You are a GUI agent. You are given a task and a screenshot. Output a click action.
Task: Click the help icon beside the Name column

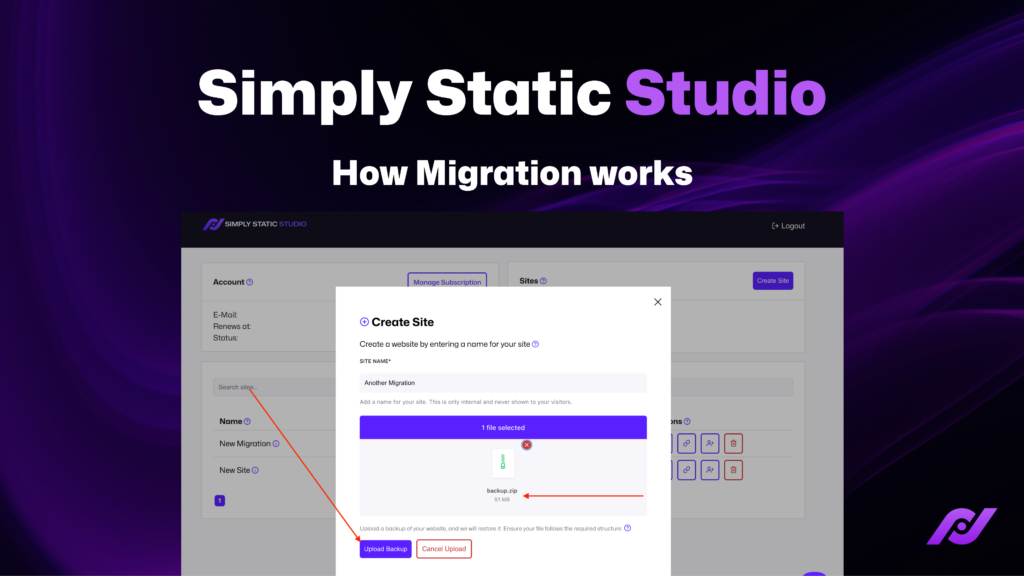click(x=249, y=421)
